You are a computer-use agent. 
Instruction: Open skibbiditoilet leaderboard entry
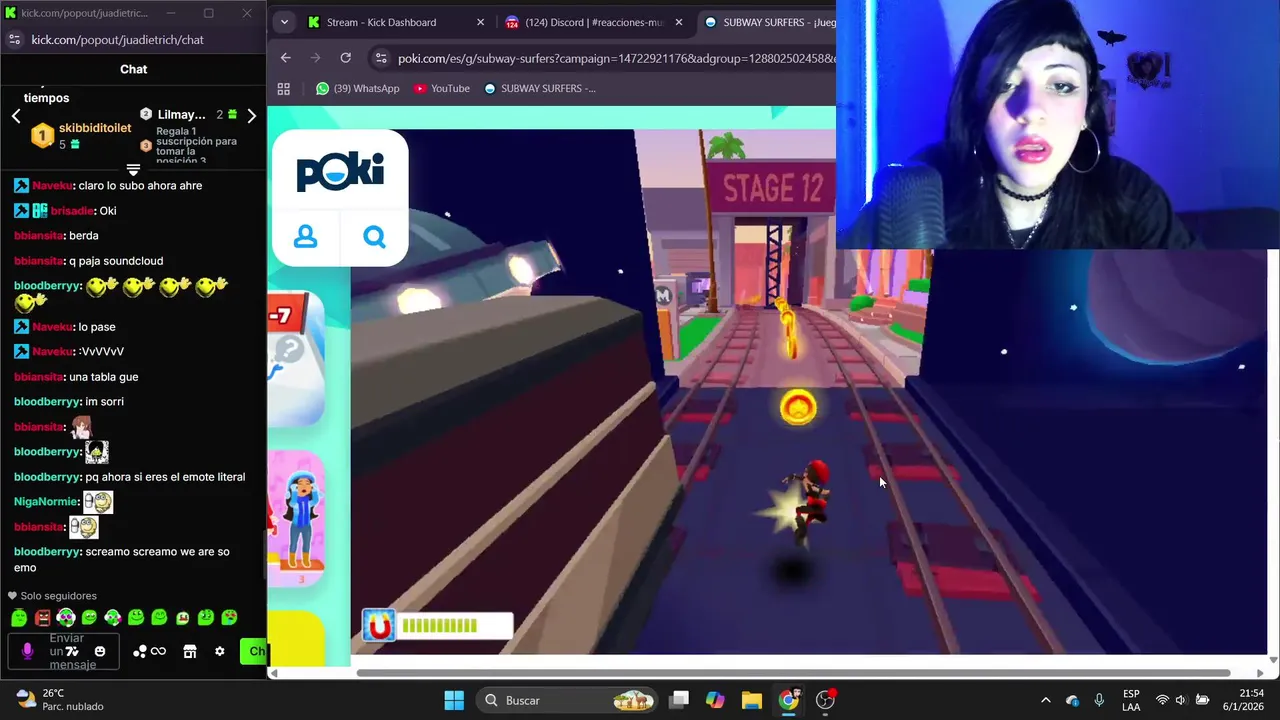click(82, 136)
